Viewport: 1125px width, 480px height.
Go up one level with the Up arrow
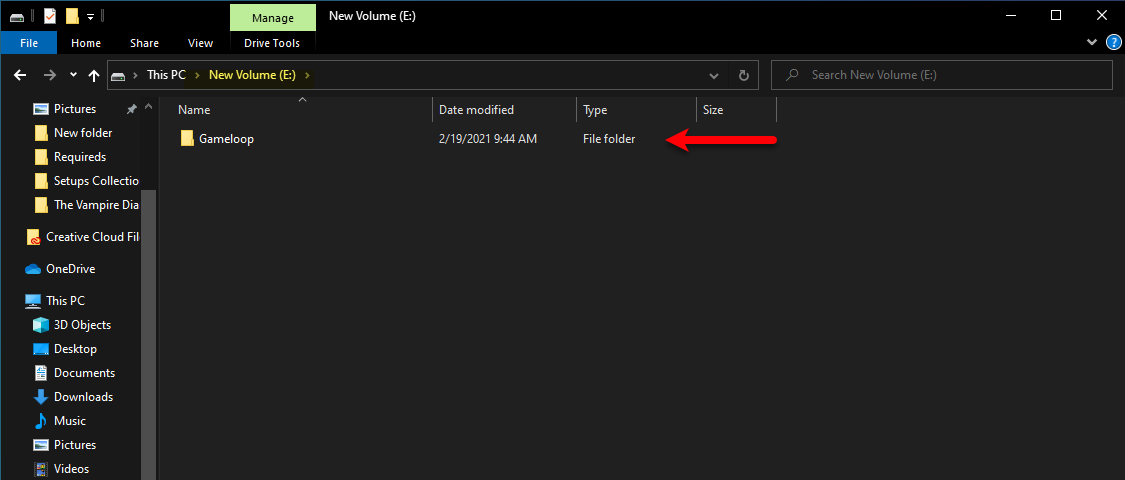pos(94,75)
